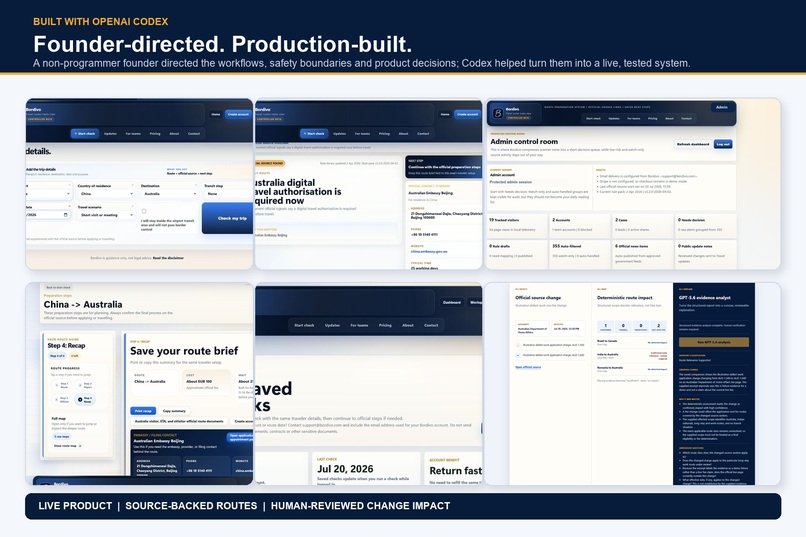The height and width of the screenshot is (537, 806).
Task: Open the Country of residence dropdown showing China
Action: [x=106, y=194]
